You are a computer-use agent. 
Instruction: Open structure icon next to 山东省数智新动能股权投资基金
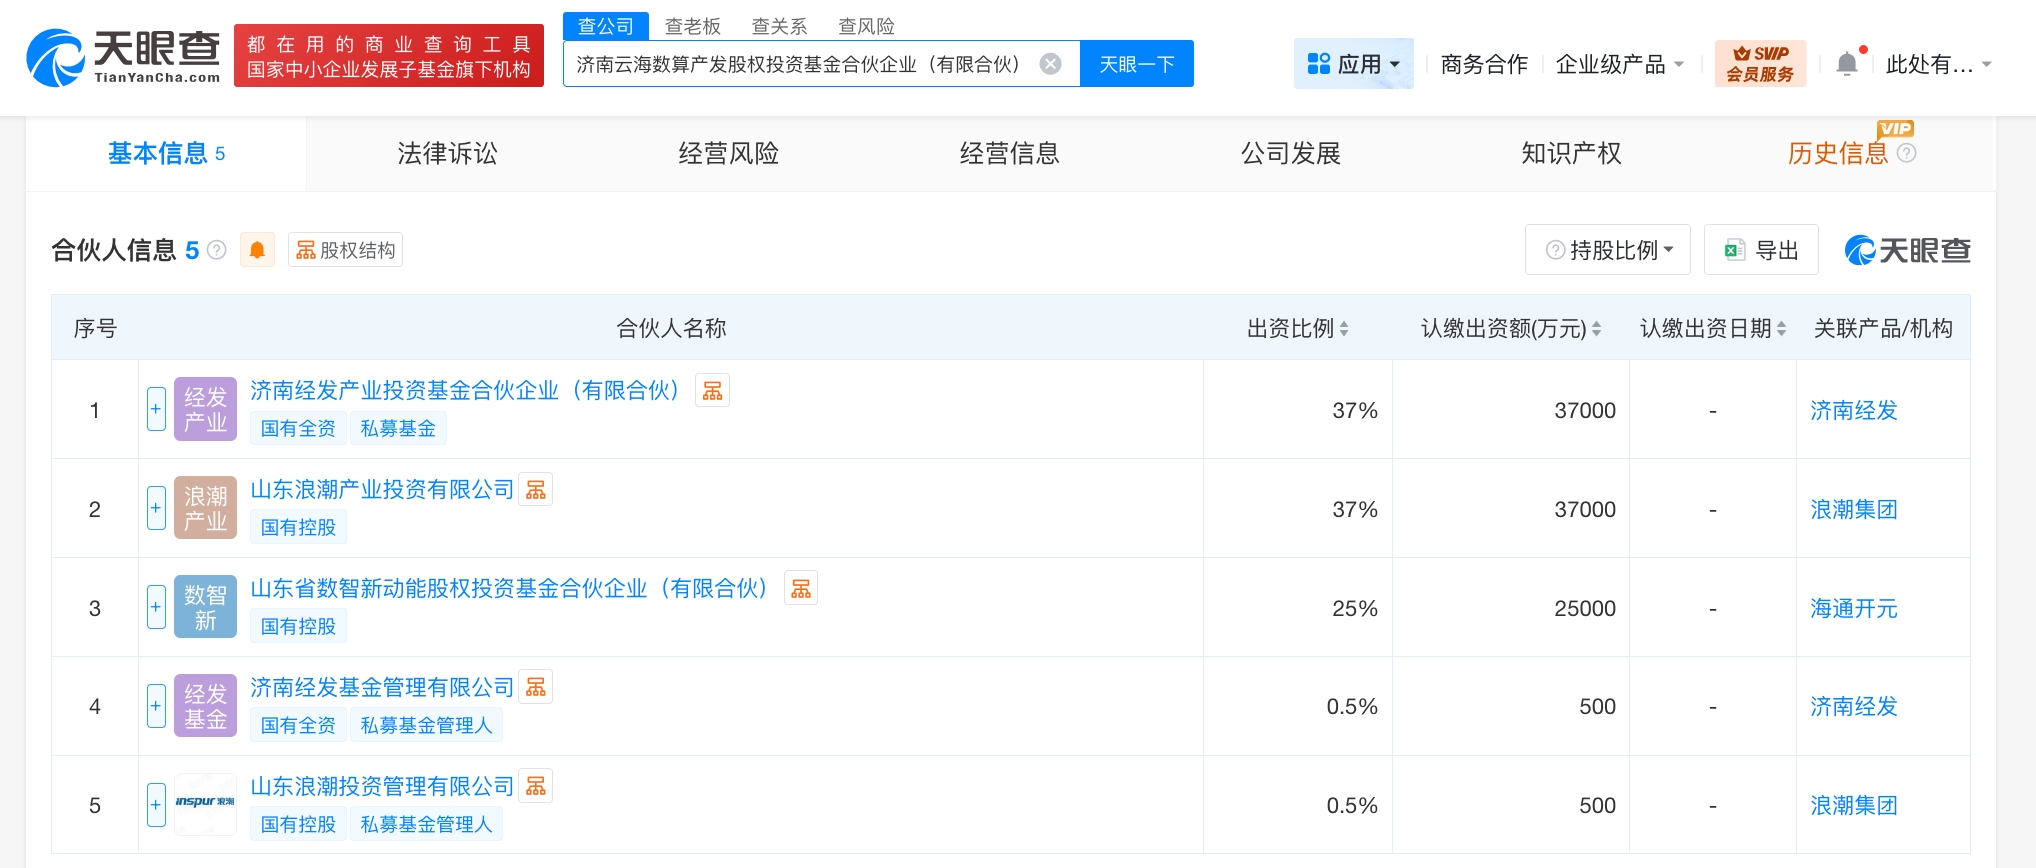[800, 589]
